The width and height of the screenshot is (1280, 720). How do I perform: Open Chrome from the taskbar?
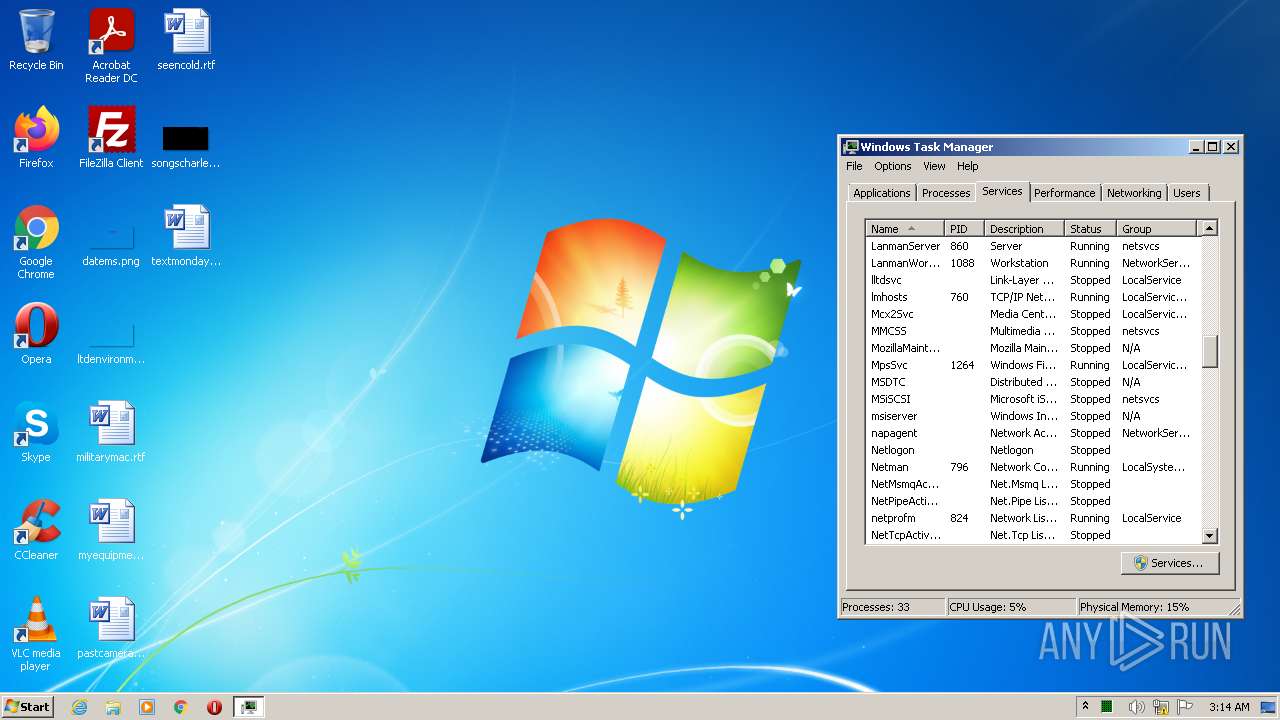pyautogui.click(x=181, y=707)
